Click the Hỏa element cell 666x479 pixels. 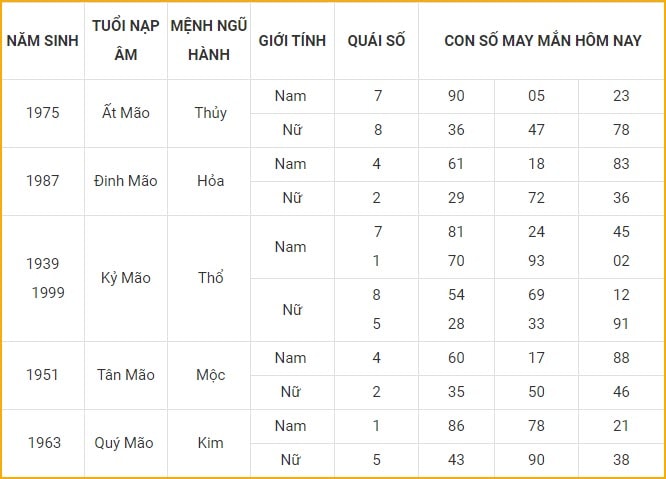click(210, 181)
